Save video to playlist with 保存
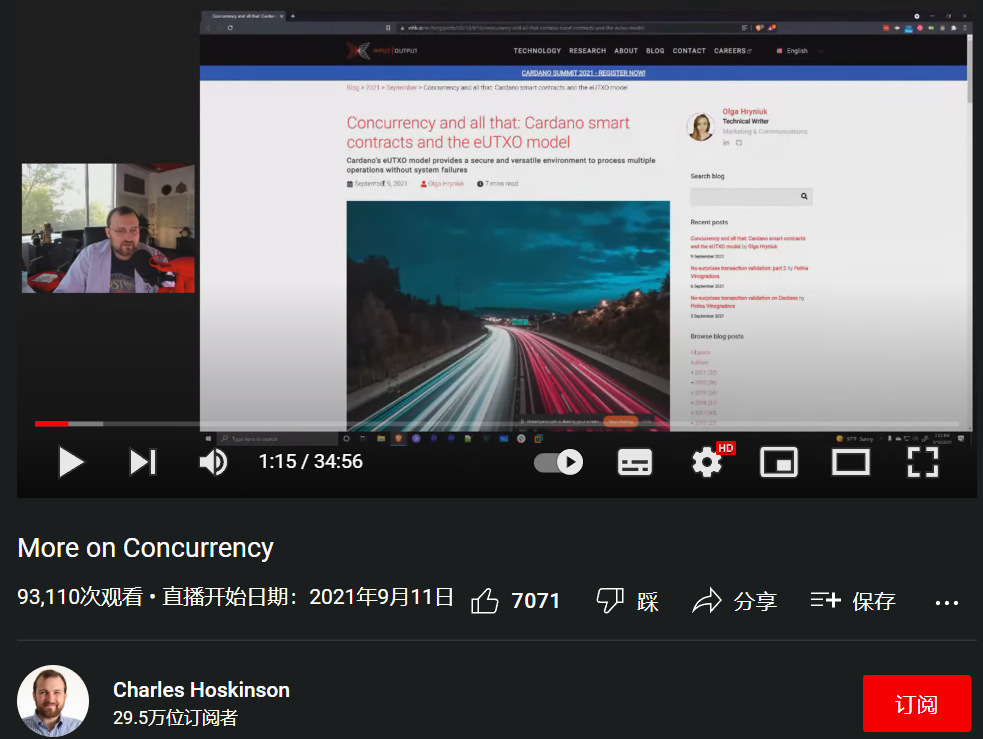 (853, 601)
